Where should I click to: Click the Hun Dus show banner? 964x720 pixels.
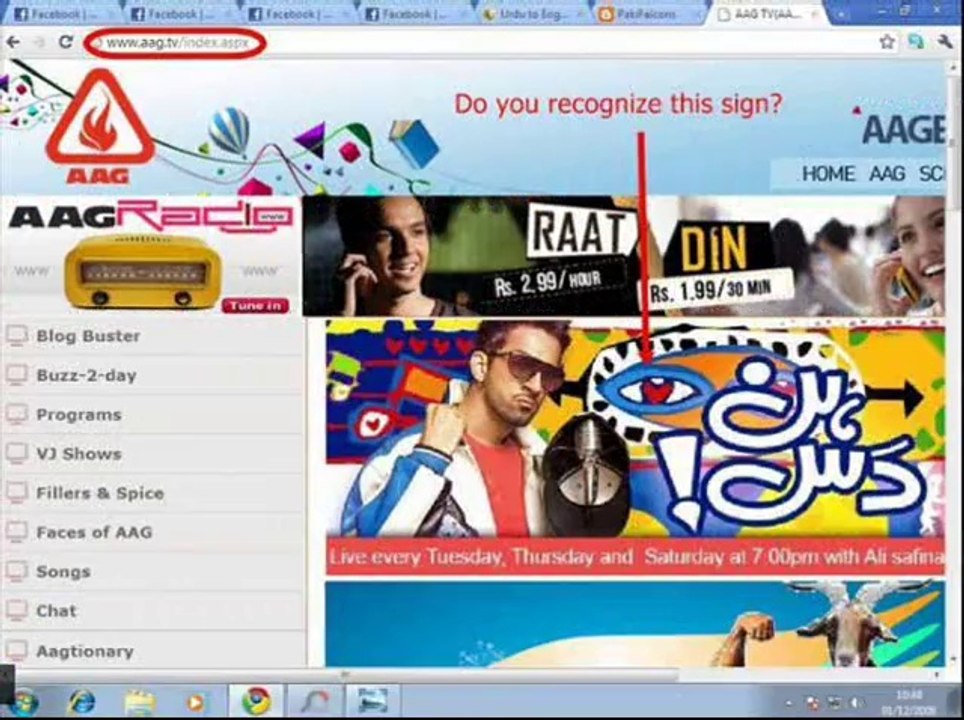[635, 429]
